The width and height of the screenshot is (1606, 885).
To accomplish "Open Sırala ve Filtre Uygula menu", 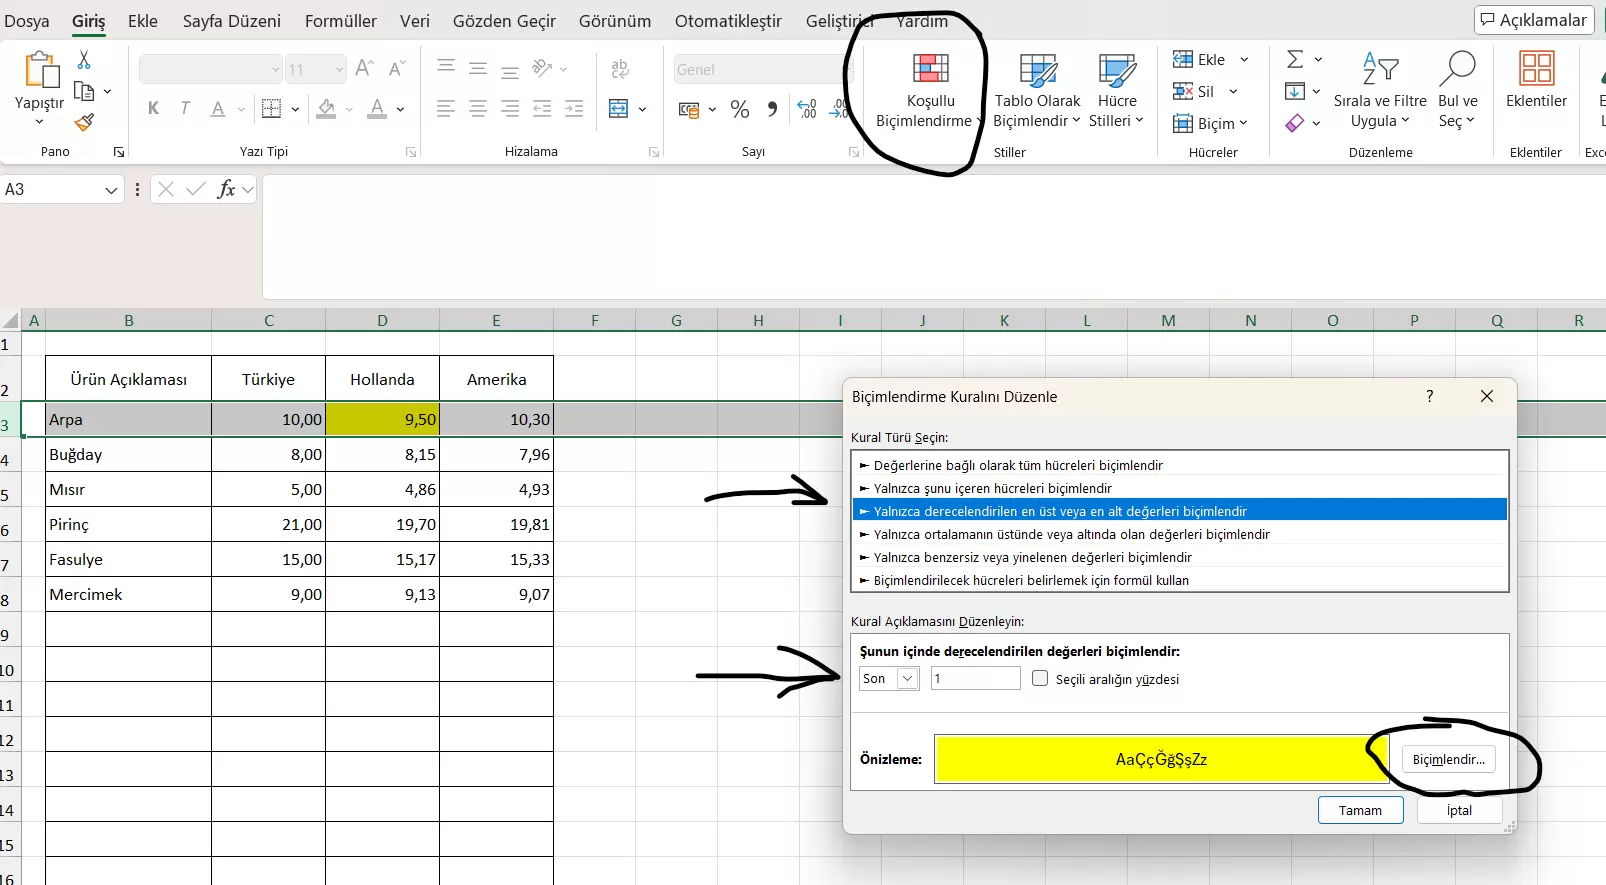I will (x=1380, y=92).
